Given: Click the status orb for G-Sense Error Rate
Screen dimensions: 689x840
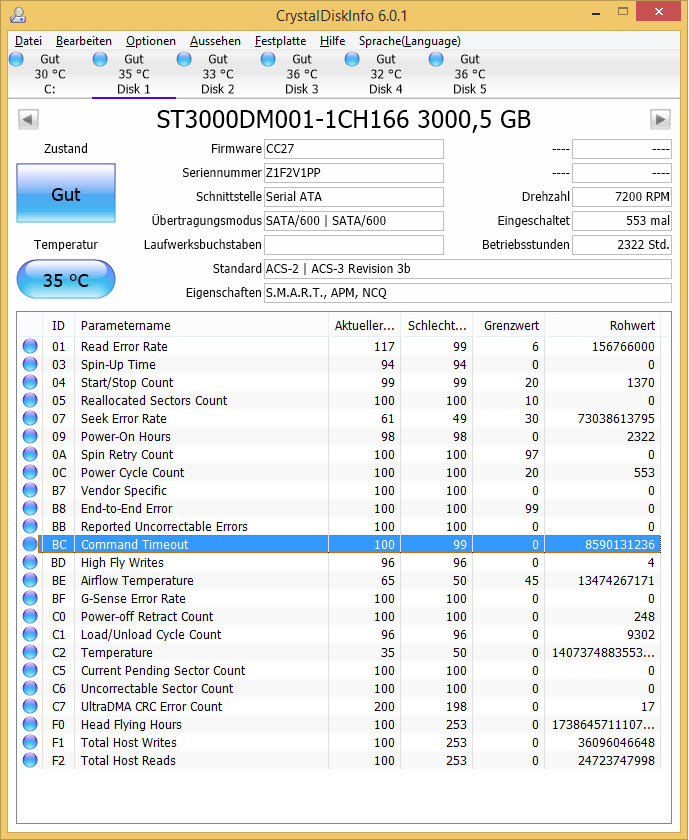Looking at the screenshot, I should click(x=30, y=598).
